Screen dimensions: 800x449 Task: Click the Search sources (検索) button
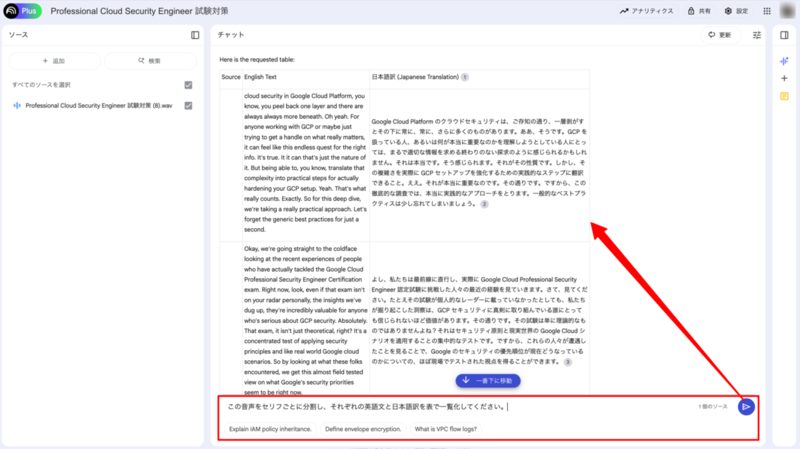tap(150, 61)
